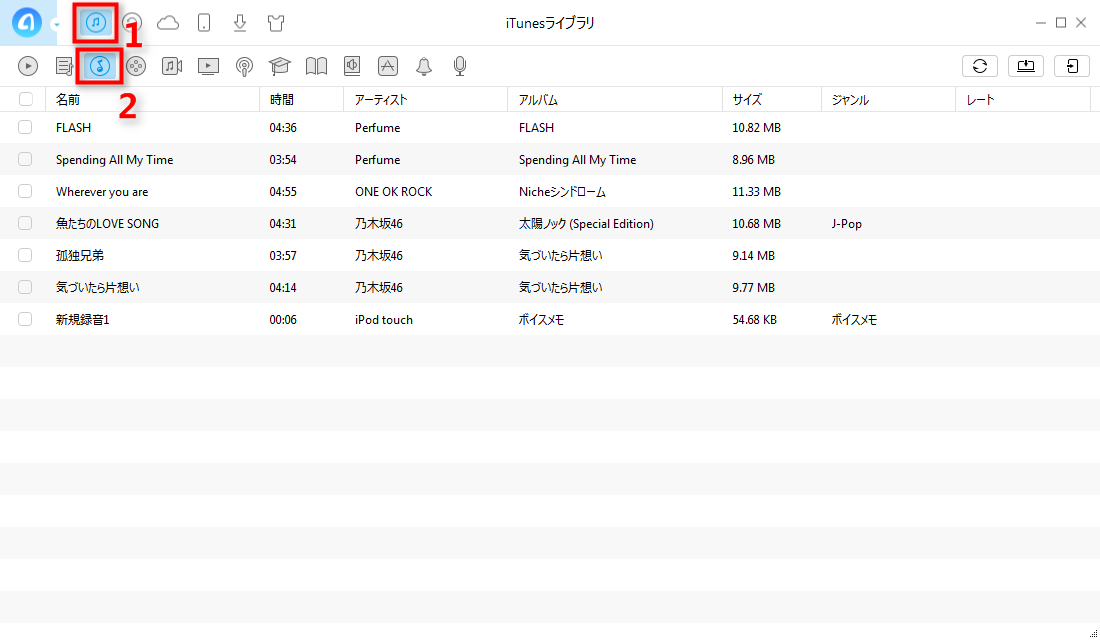Image resolution: width=1100 pixels, height=640 pixels.
Task: Select the Spending All My Time row checkbox
Action: (25, 159)
